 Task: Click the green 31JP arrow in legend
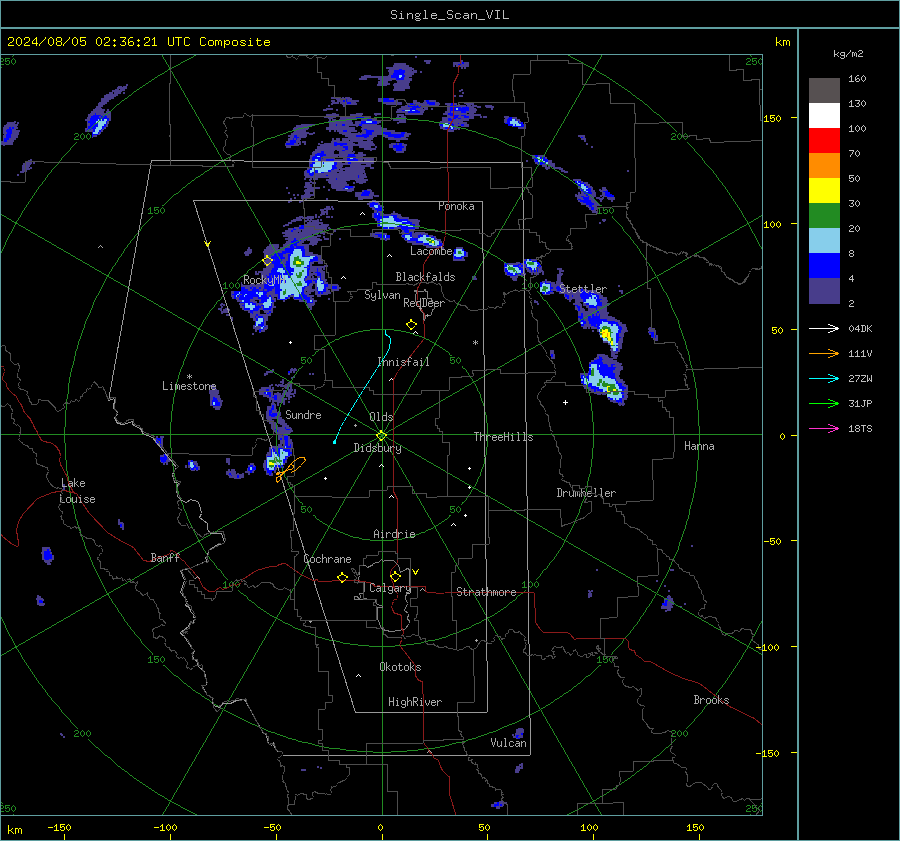tap(824, 404)
